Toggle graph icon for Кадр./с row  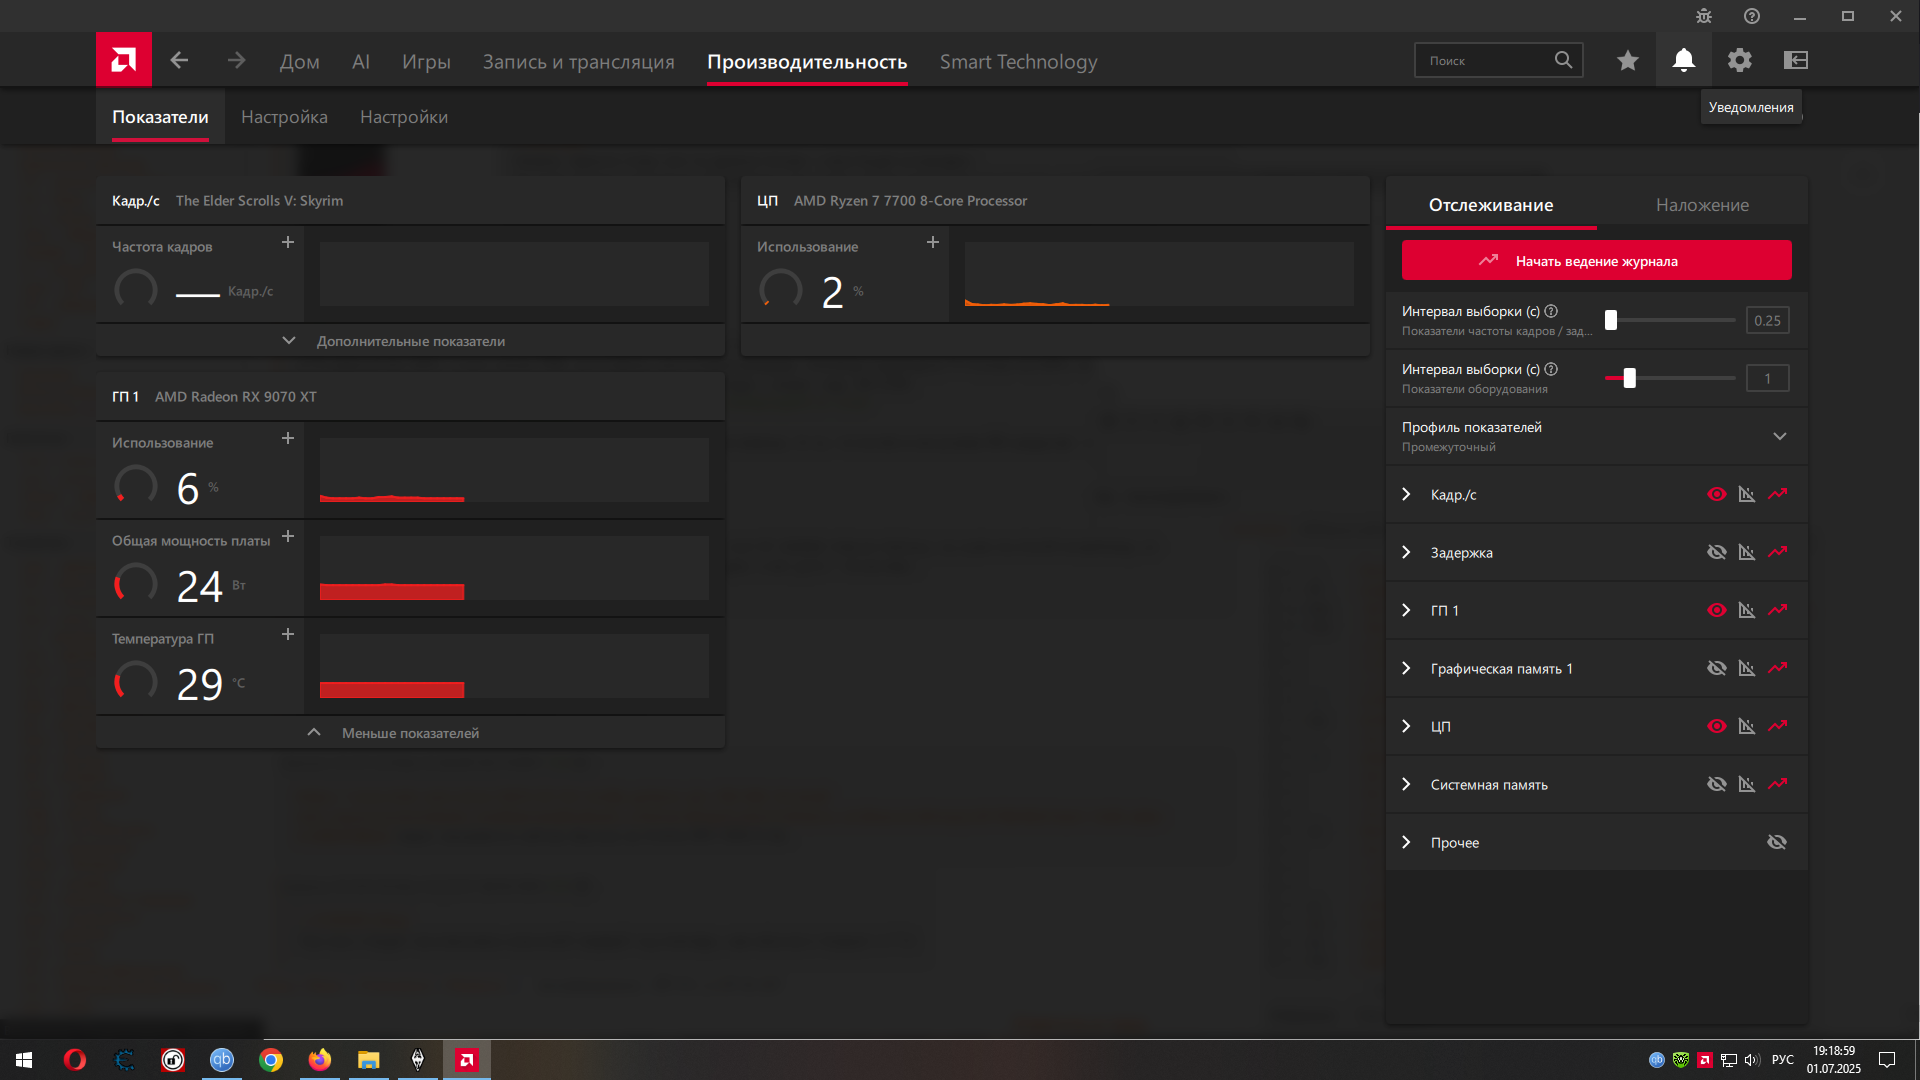[x=1747, y=494]
